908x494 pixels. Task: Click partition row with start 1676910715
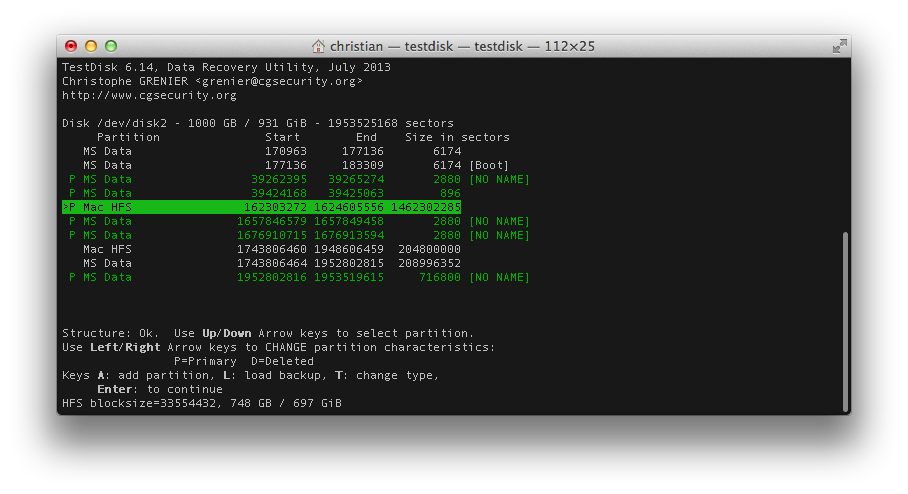[299, 235]
